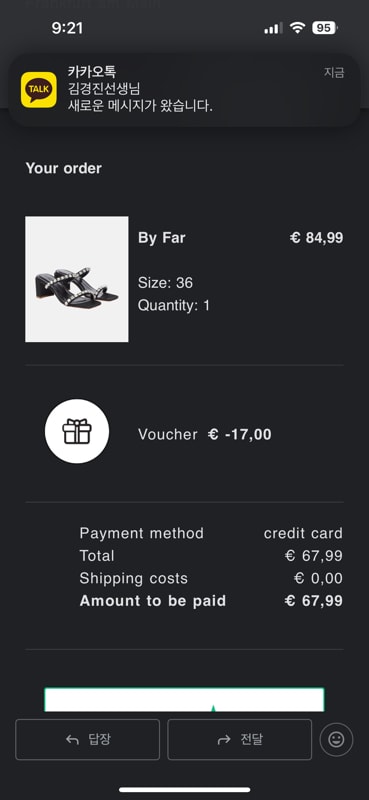Tap the battery indicator showing 95
The image size is (369, 800).
pyautogui.click(x=325, y=28)
